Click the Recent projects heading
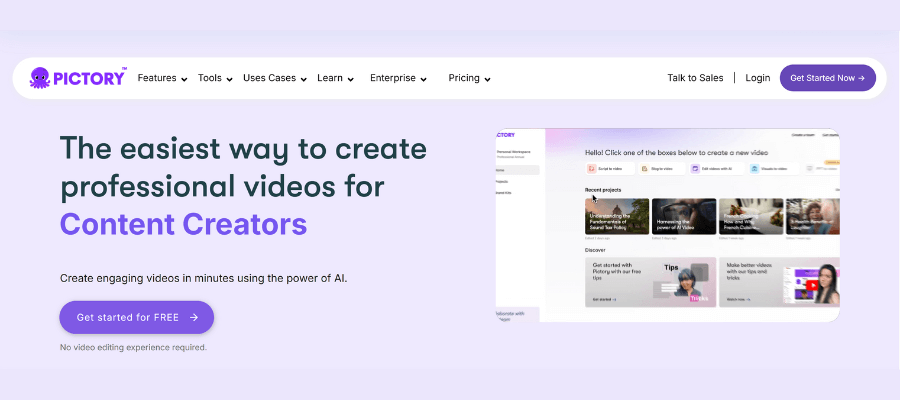Image resolution: width=900 pixels, height=400 pixels. [603, 190]
